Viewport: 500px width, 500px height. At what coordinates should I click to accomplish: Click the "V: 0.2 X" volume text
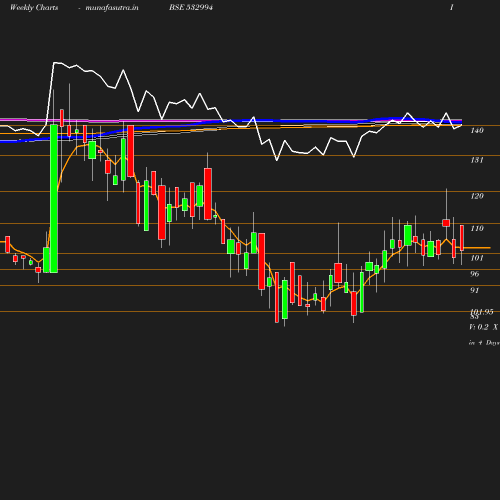coord(483,327)
